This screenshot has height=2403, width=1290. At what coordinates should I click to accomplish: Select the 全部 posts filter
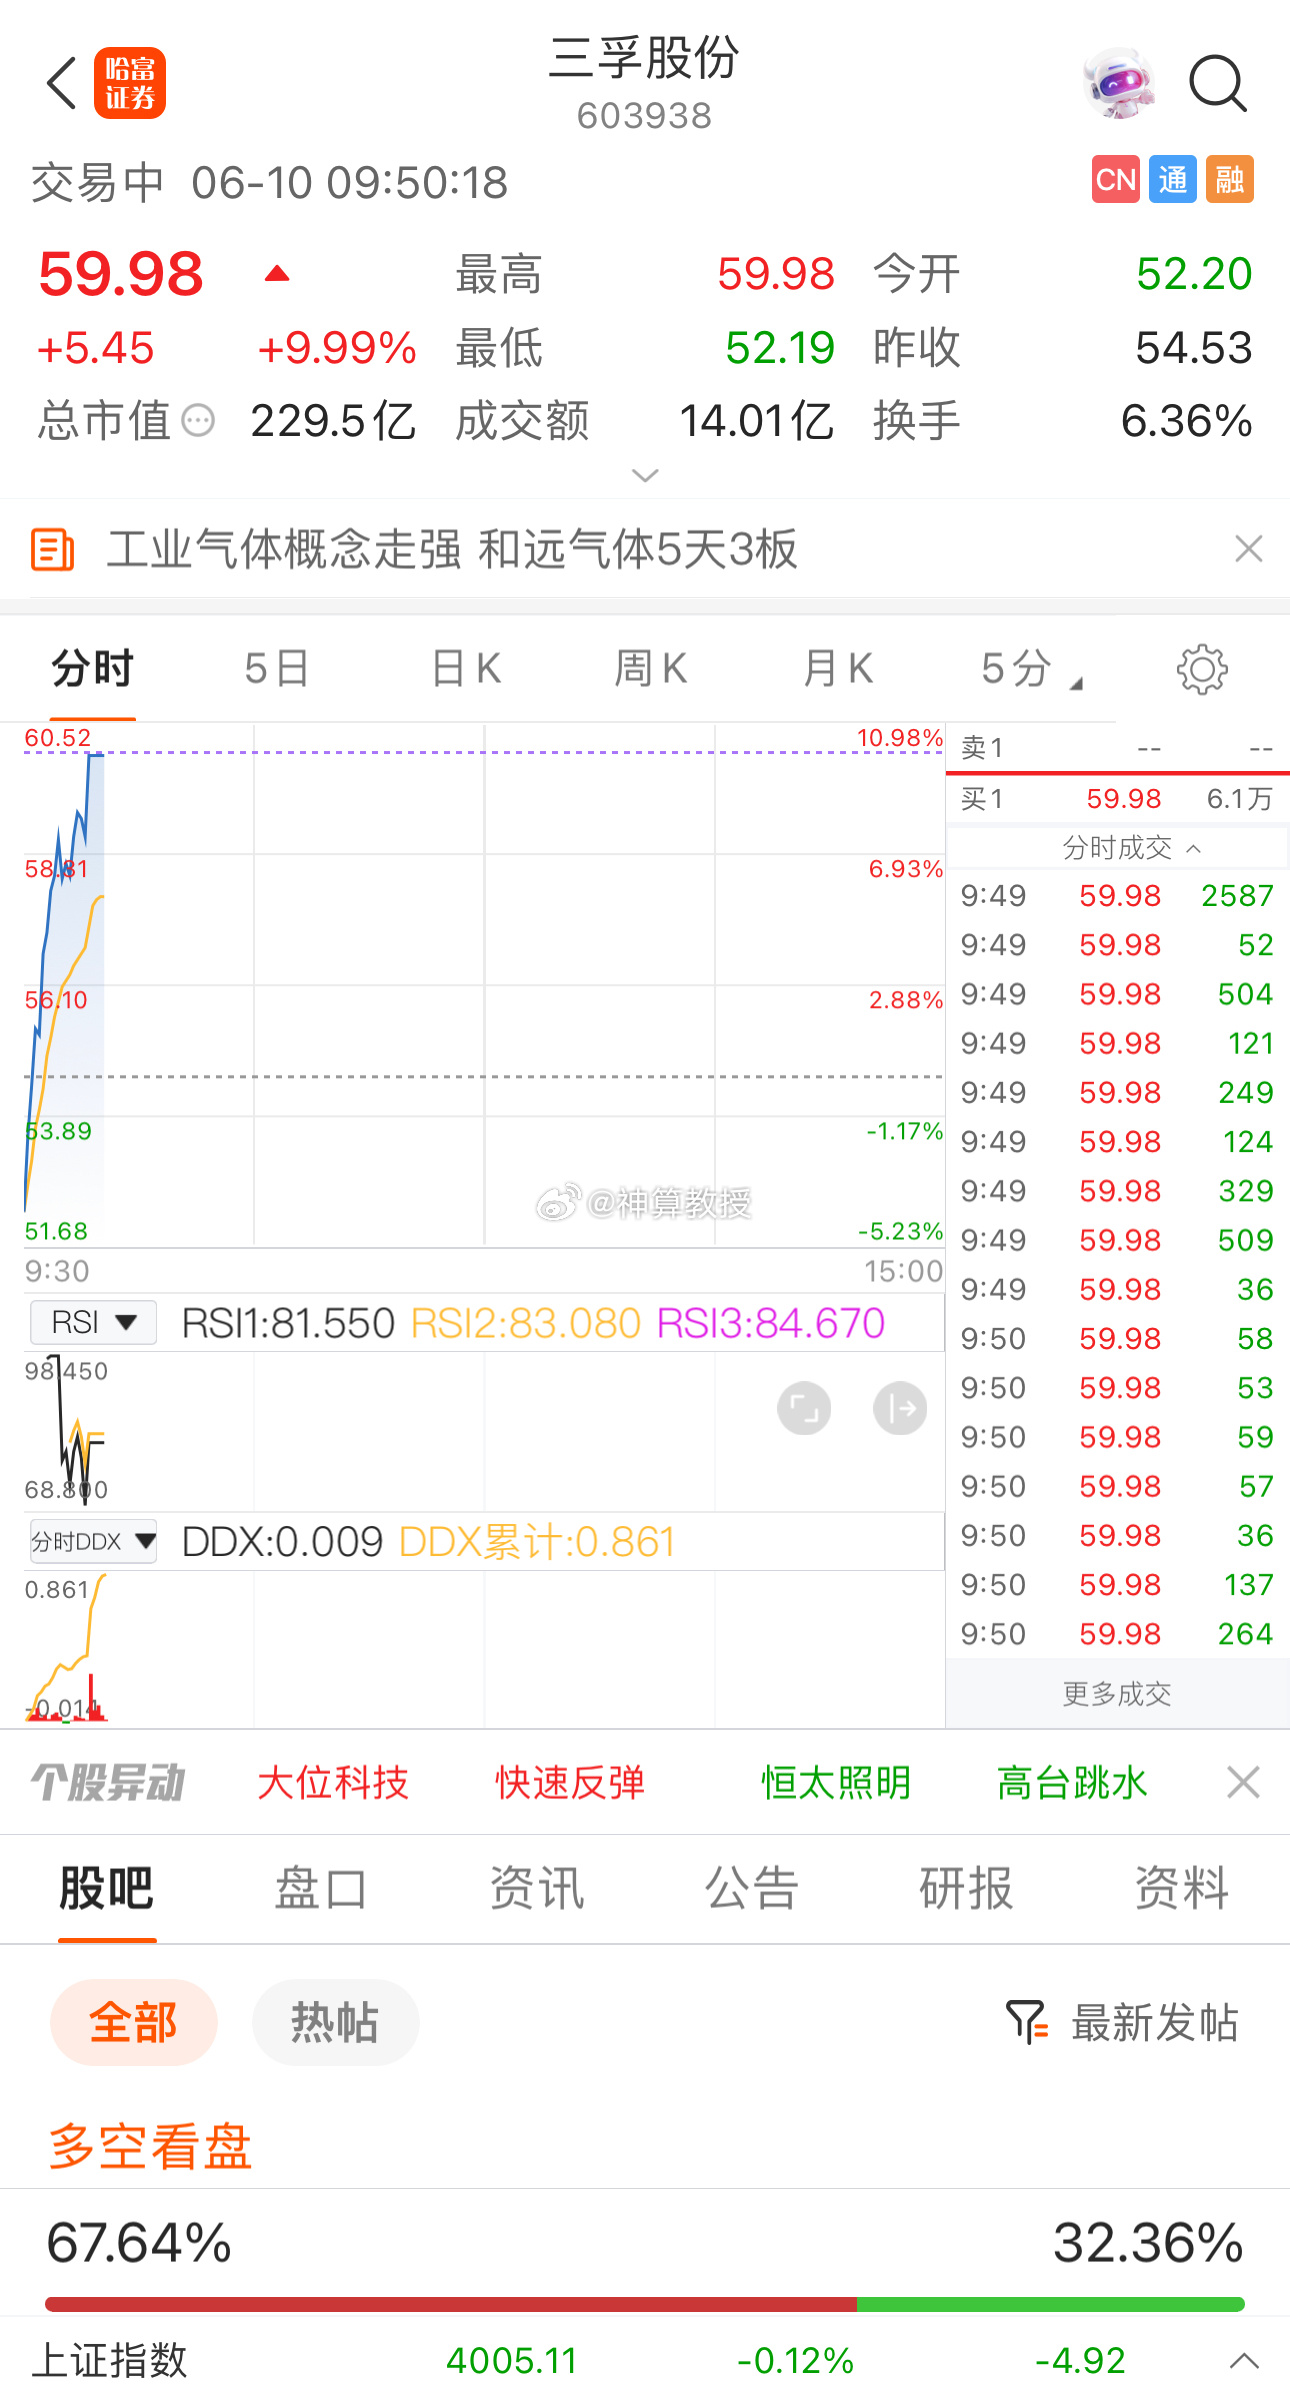pyautogui.click(x=134, y=2022)
